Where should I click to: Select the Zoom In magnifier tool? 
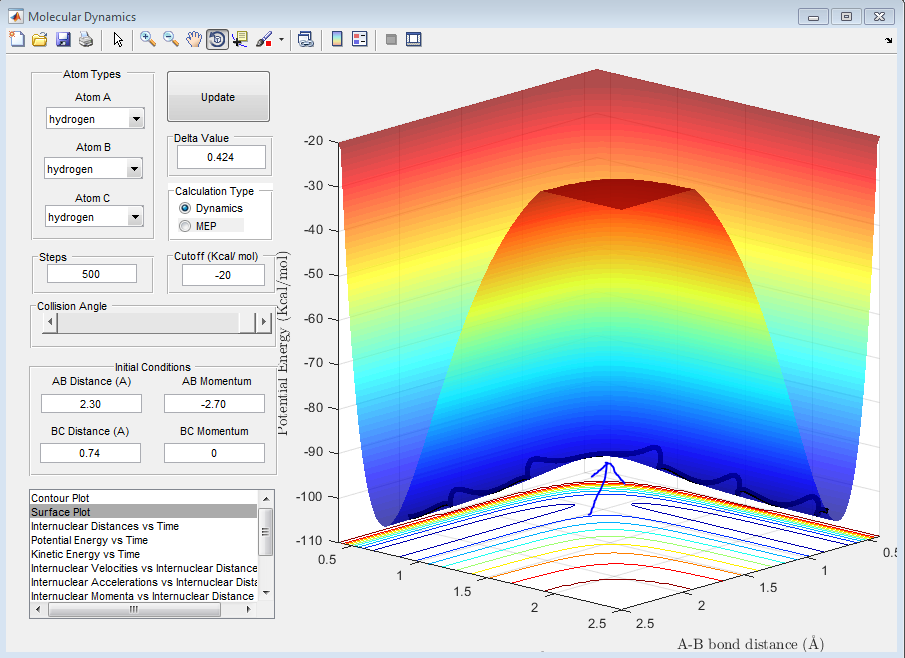(148, 40)
